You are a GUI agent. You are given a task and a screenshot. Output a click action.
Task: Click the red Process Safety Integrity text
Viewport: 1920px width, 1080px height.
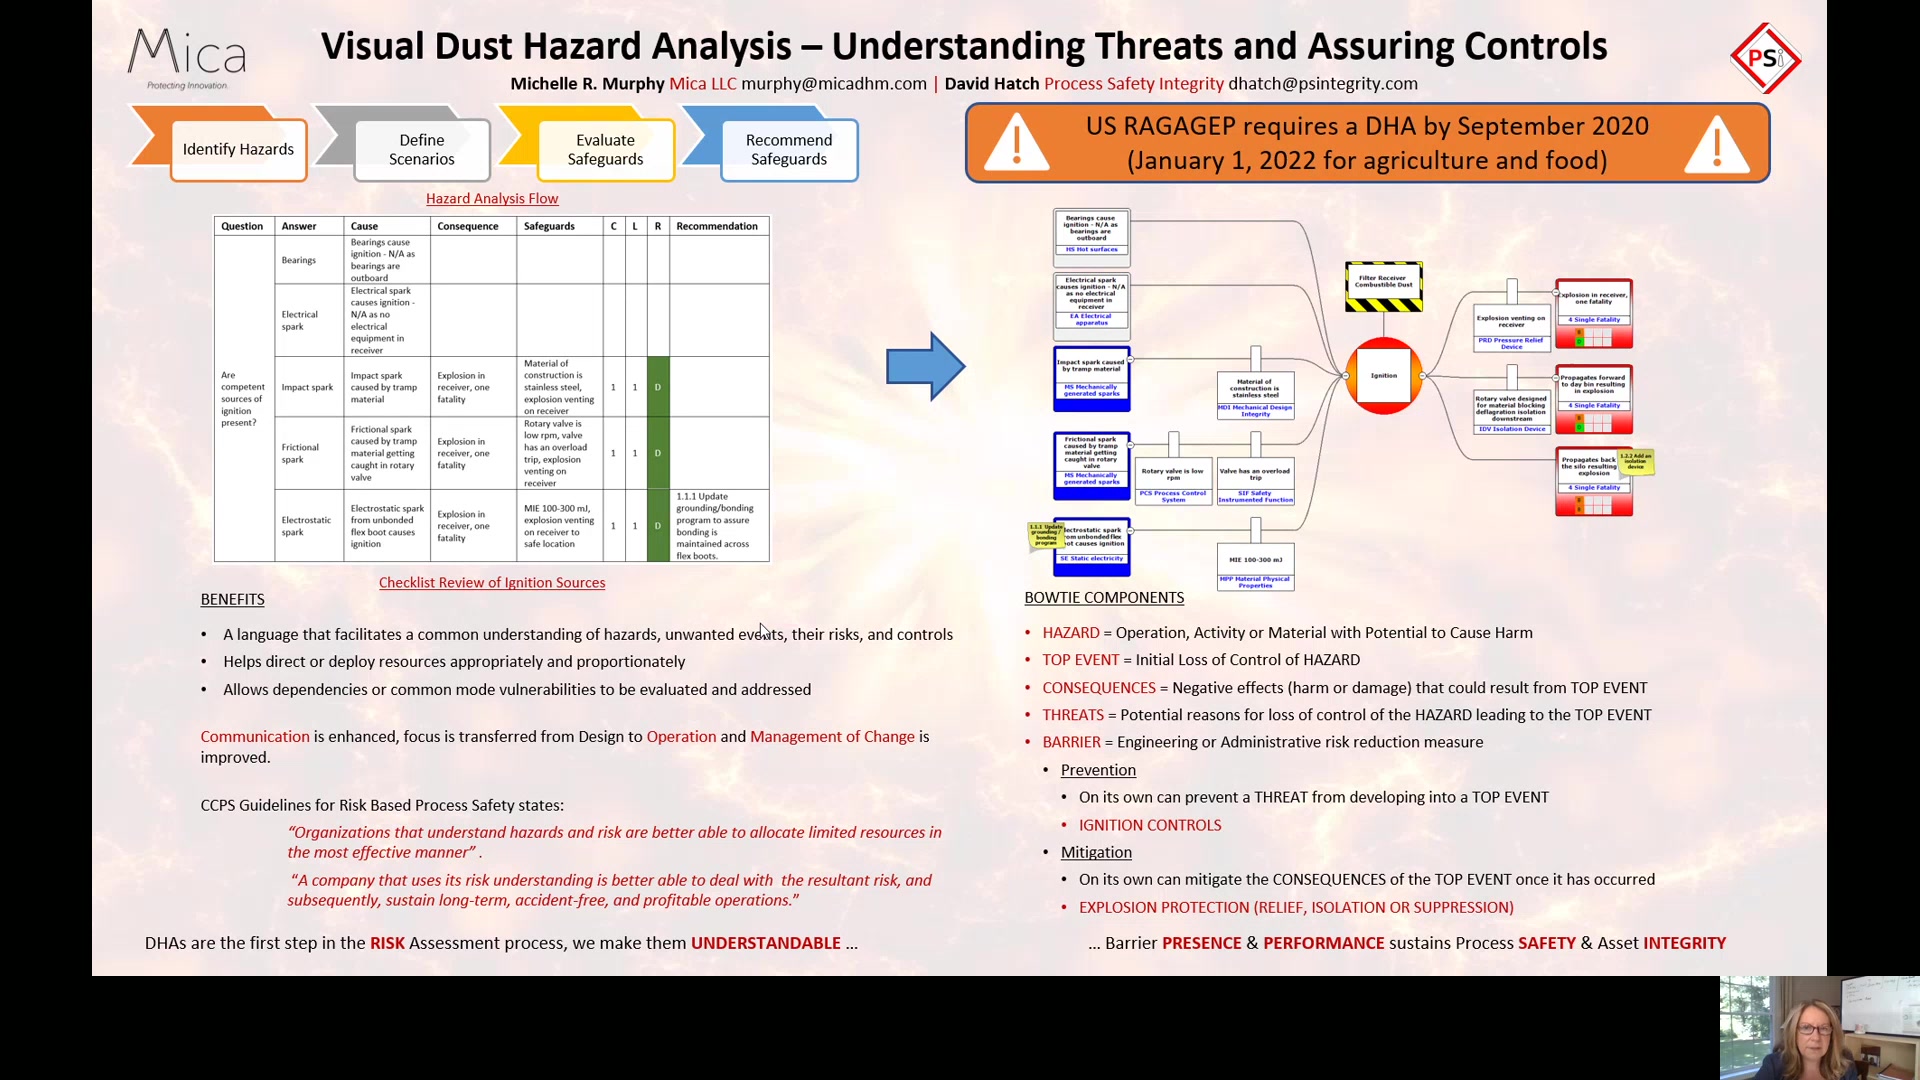tap(1134, 83)
